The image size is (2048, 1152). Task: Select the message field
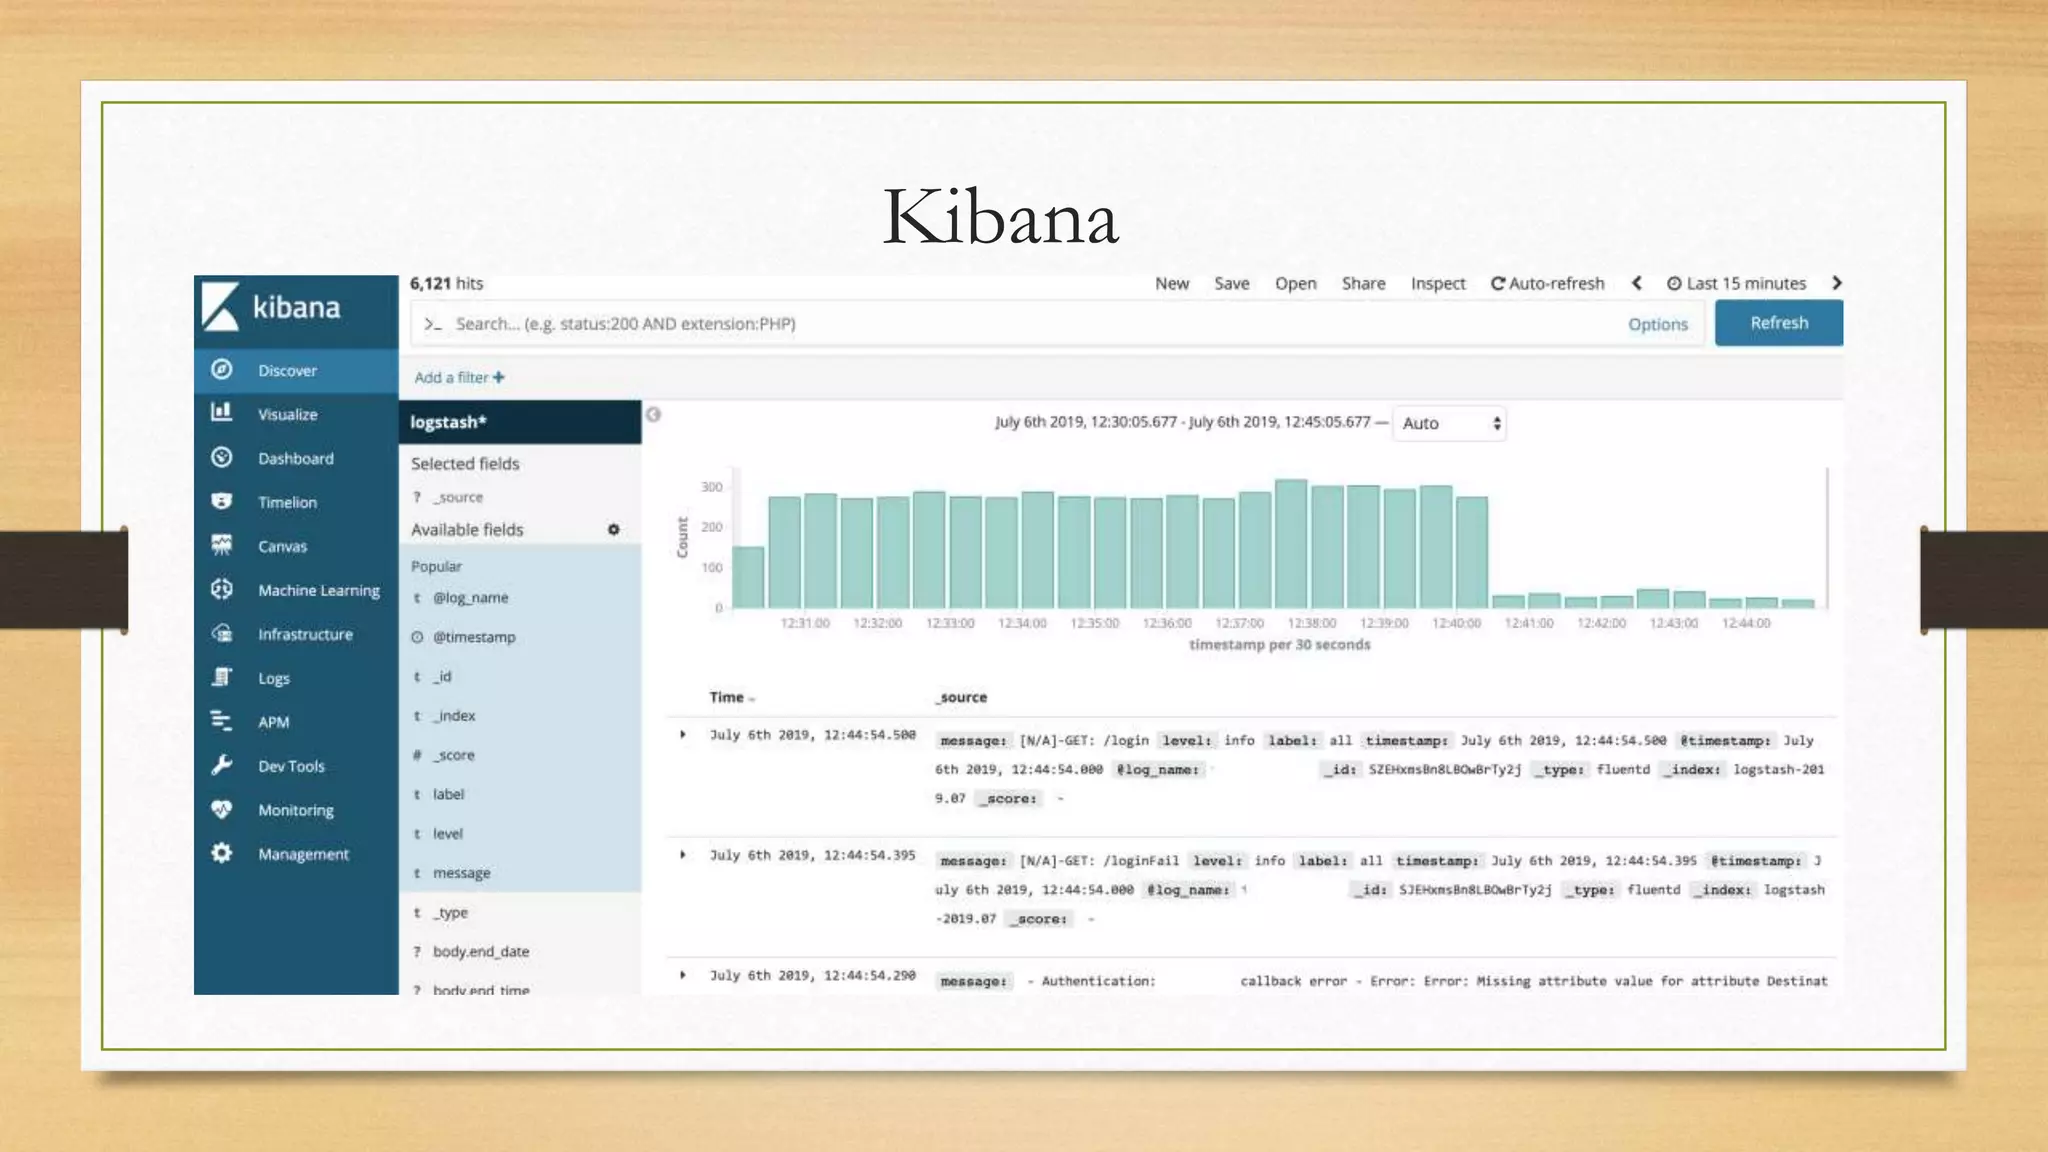462,873
